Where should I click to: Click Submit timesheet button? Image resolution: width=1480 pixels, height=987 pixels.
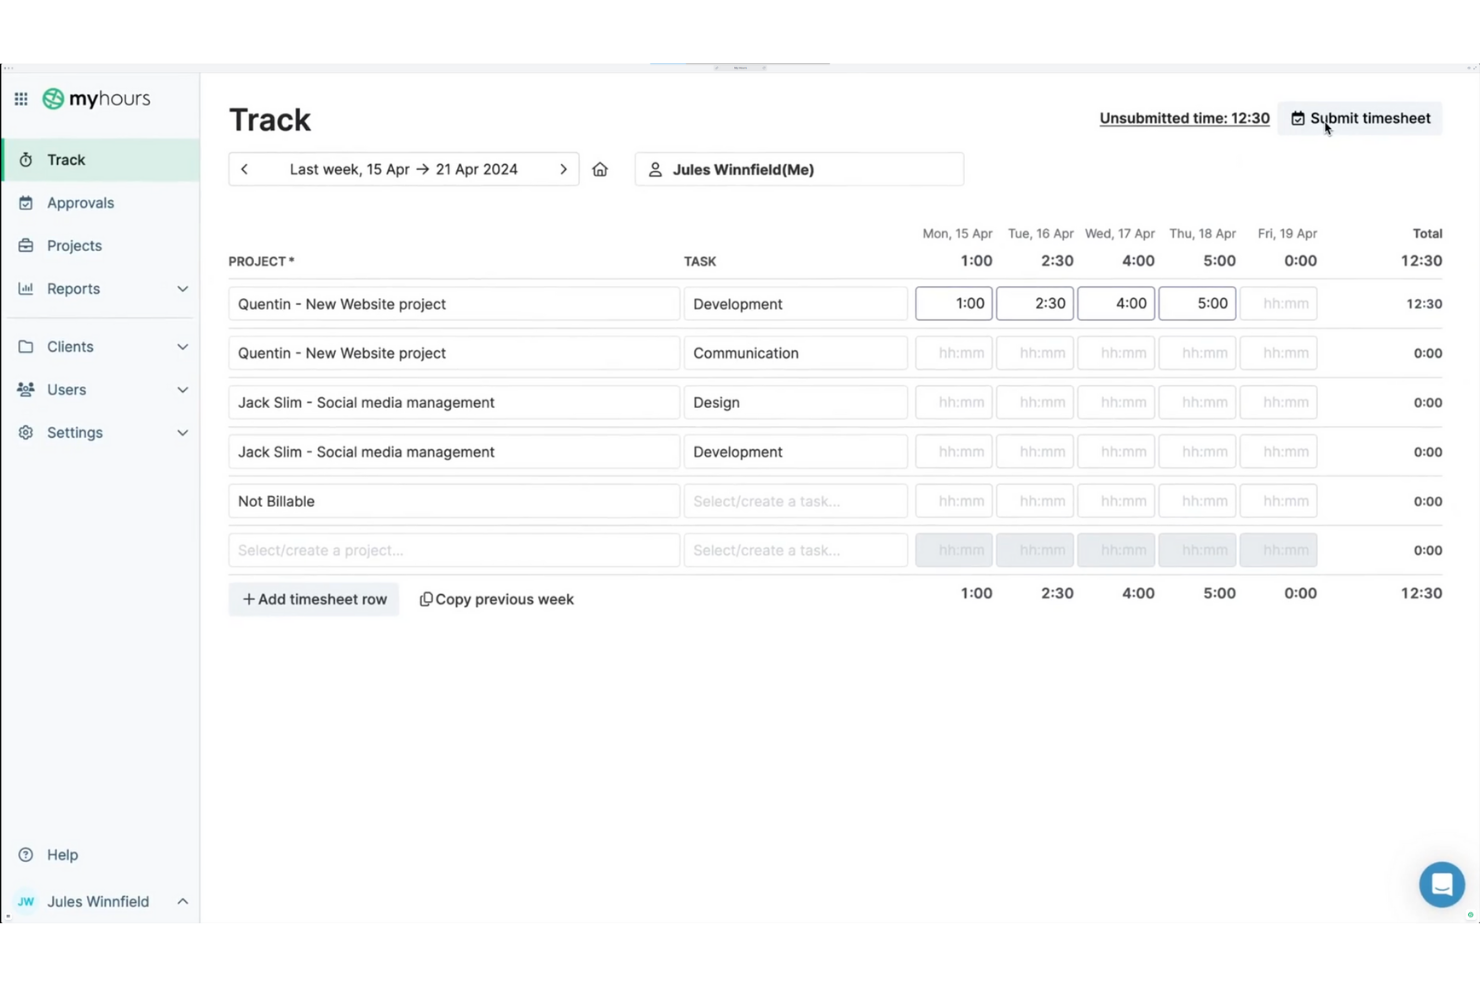click(x=1360, y=119)
